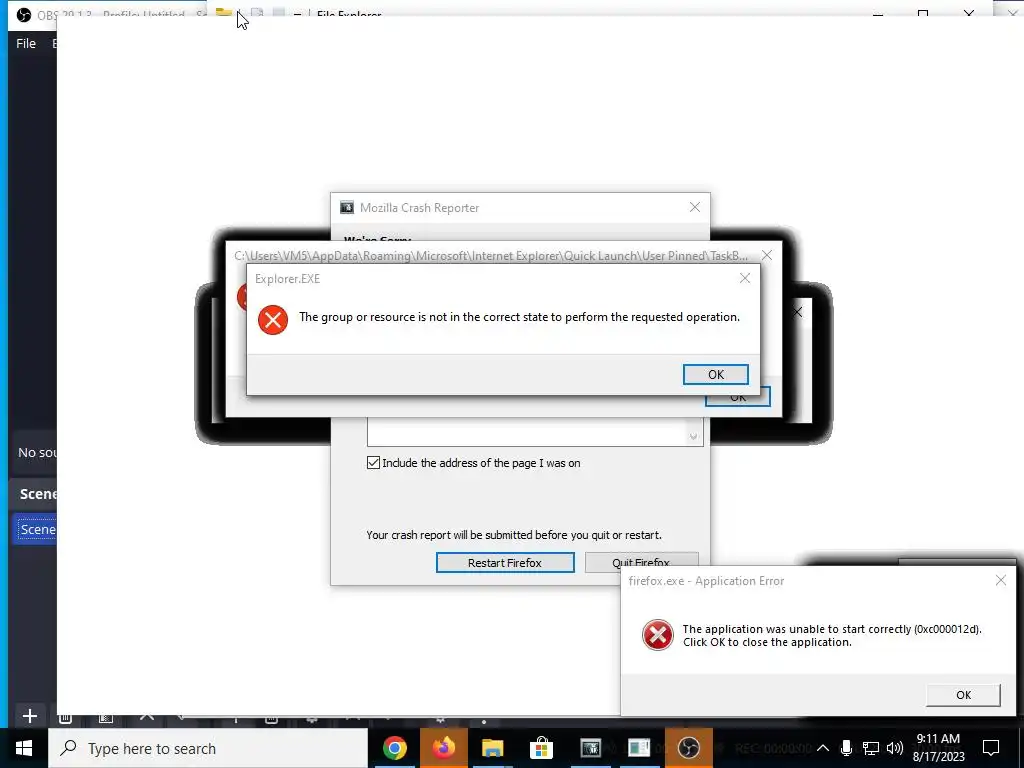Click the microphone tray icon
This screenshot has height=768, width=1024.
click(846, 748)
